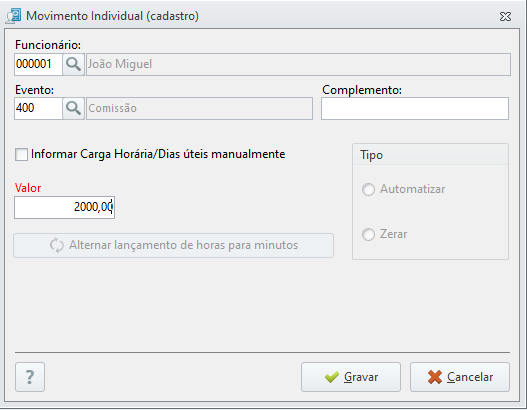
Task: Click the Comissão event description field
Action: 199,109
